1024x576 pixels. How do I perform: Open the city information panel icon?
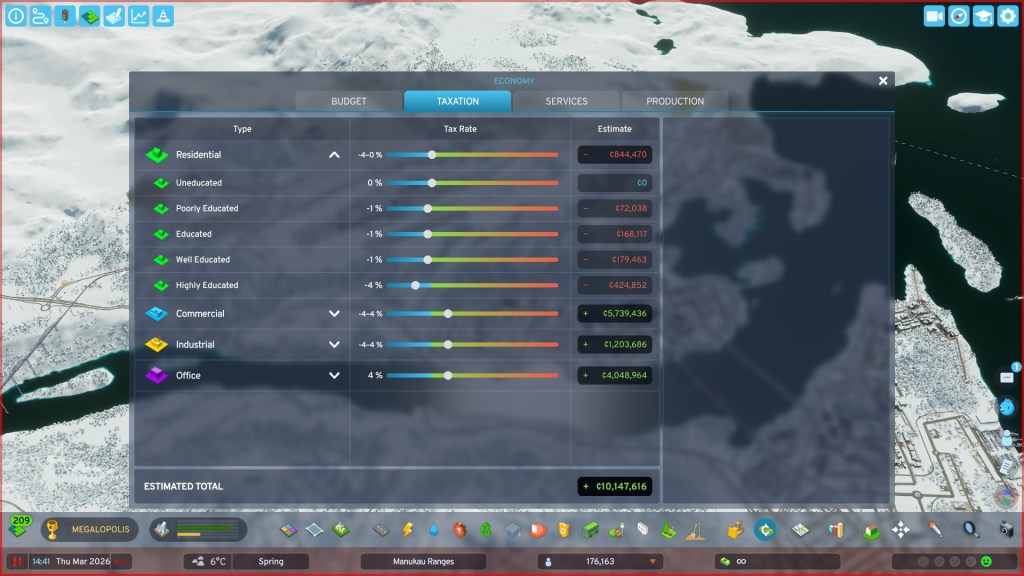coord(16,16)
